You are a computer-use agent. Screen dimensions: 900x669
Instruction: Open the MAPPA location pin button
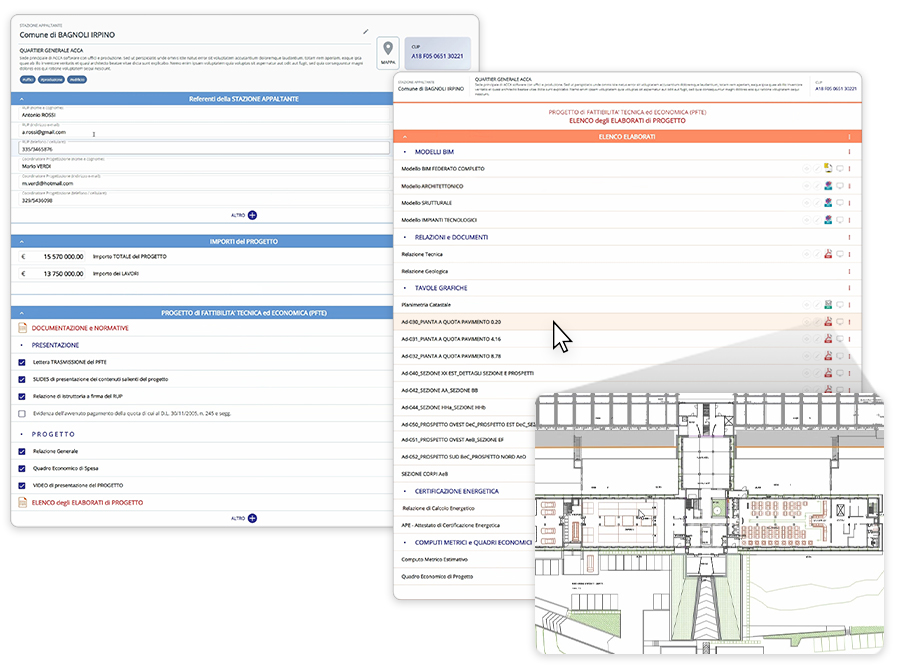[388, 53]
